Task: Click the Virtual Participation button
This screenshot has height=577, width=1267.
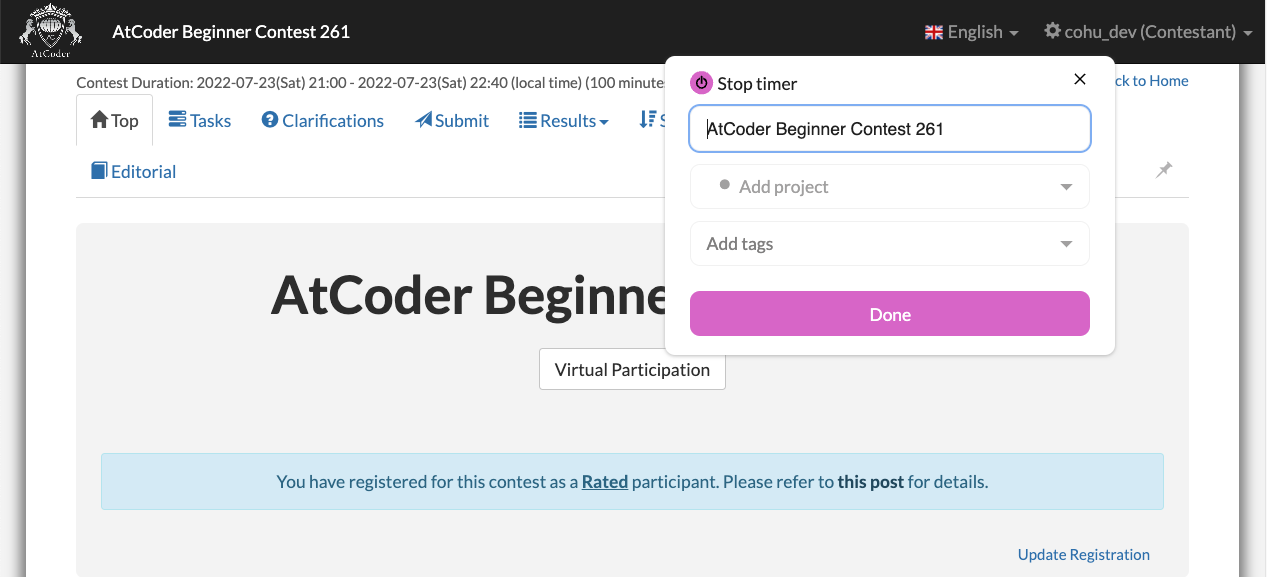Action: click(x=632, y=369)
